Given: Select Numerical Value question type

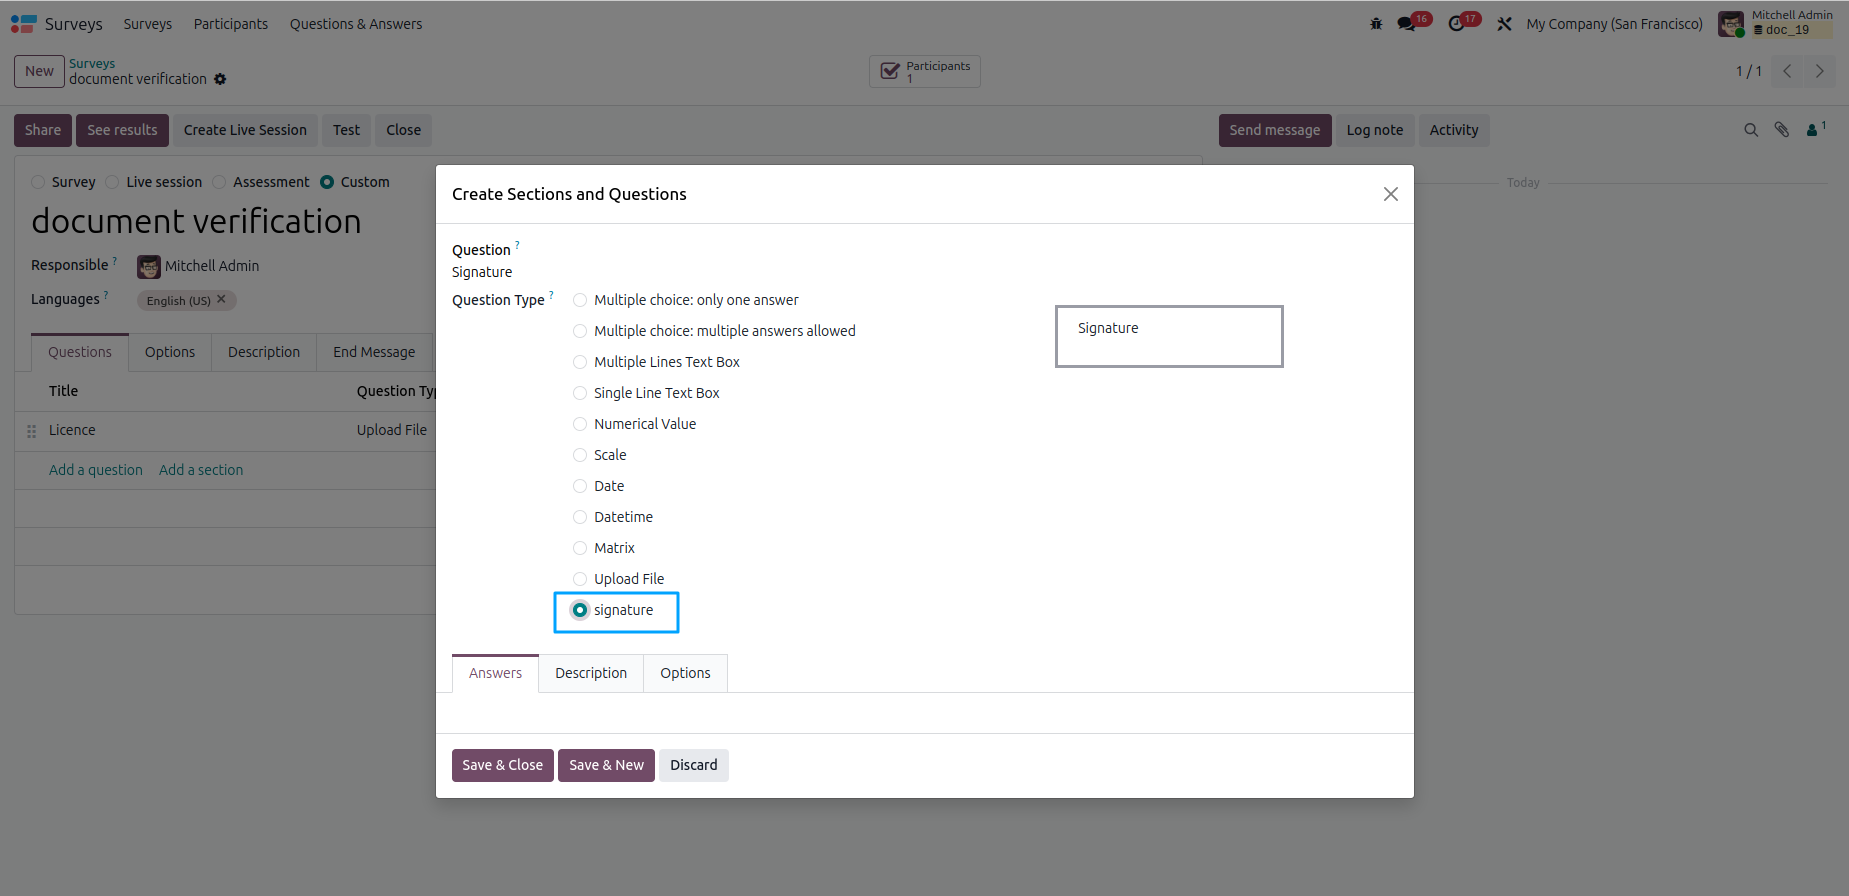Looking at the screenshot, I should (580, 424).
